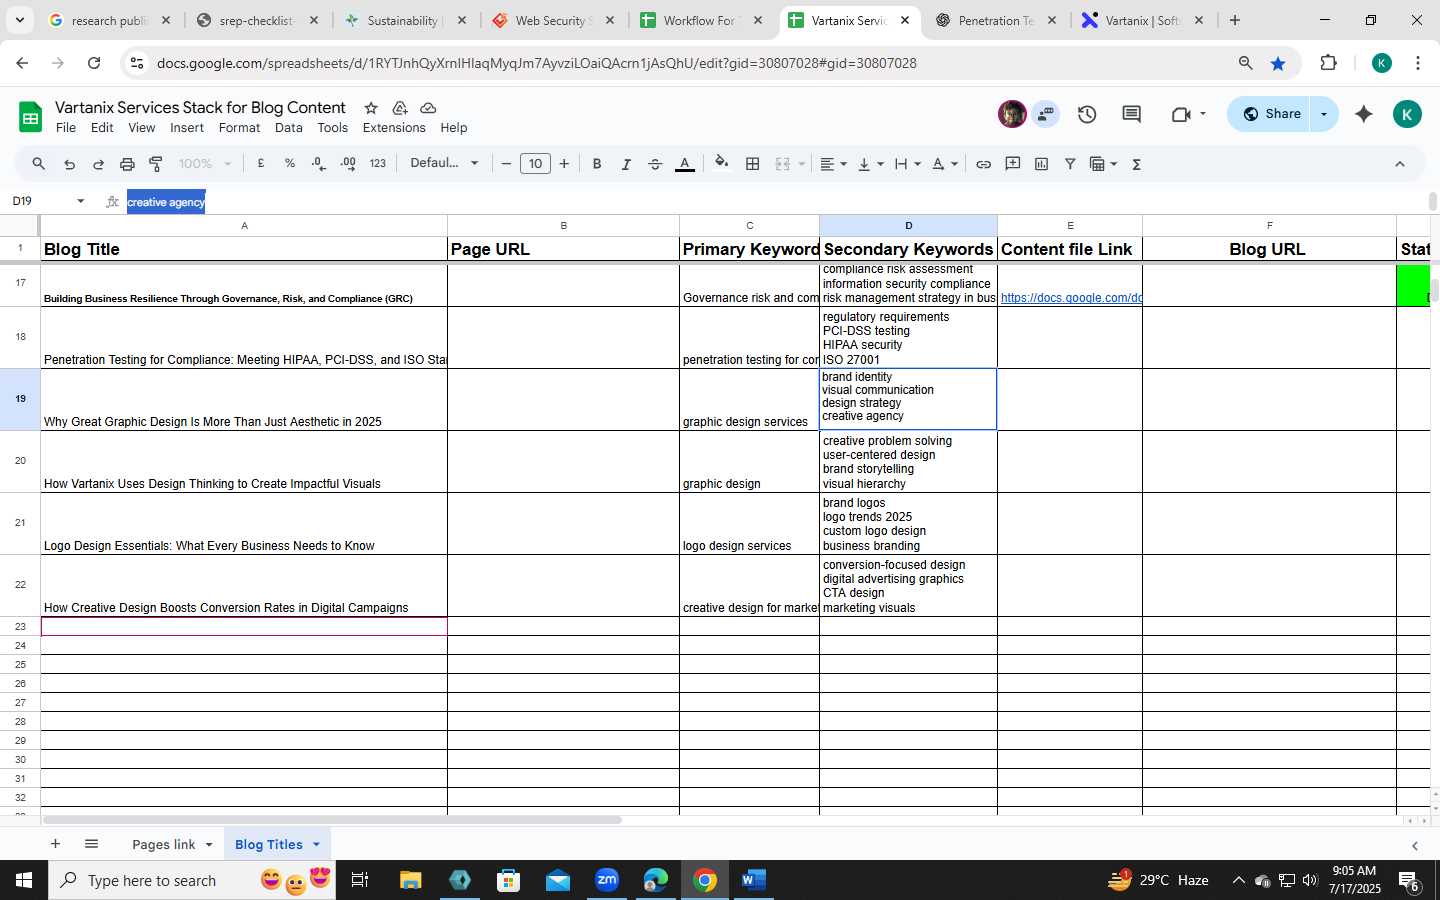The height and width of the screenshot is (900, 1440).
Task: Open the Extensions menu
Action: (x=394, y=128)
